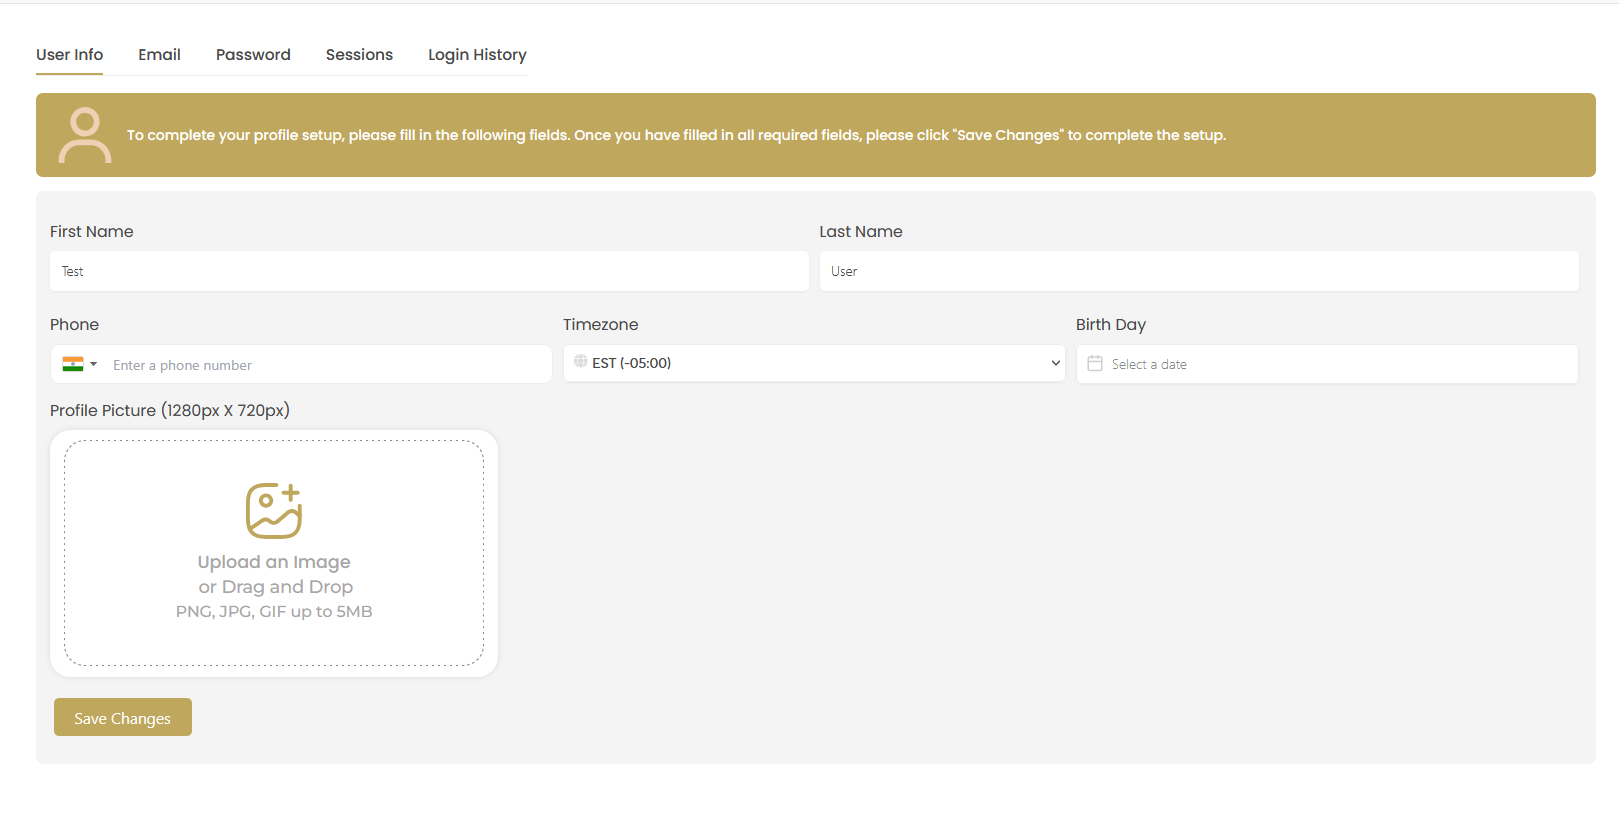The width and height of the screenshot is (1619, 834).
Task: Click the PNG, JPG, GIF up to 5MB text
Action: [x=274, y=611]
